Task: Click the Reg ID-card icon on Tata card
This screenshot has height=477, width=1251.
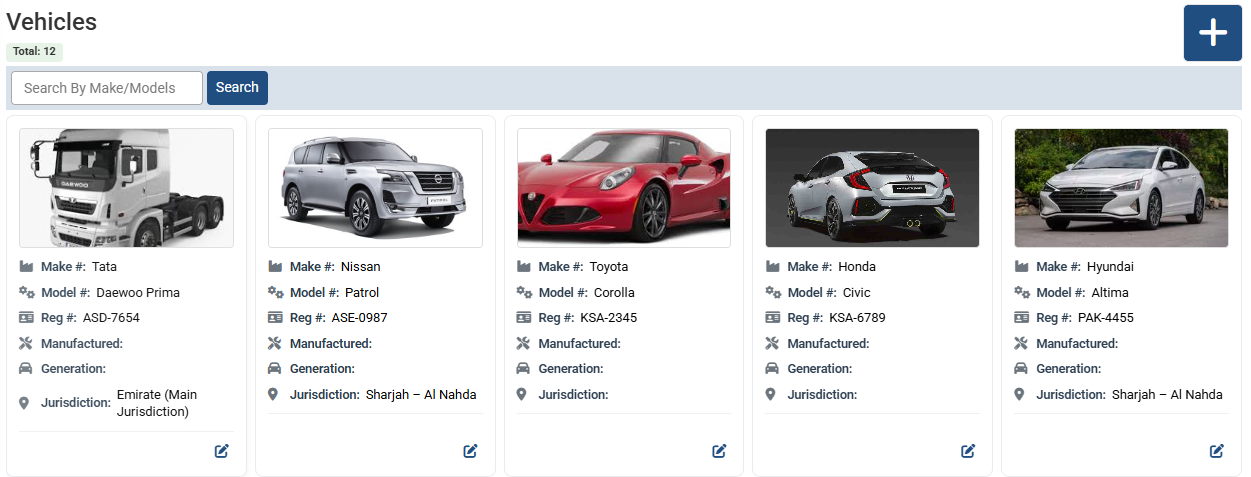Action: pos(26,318)
